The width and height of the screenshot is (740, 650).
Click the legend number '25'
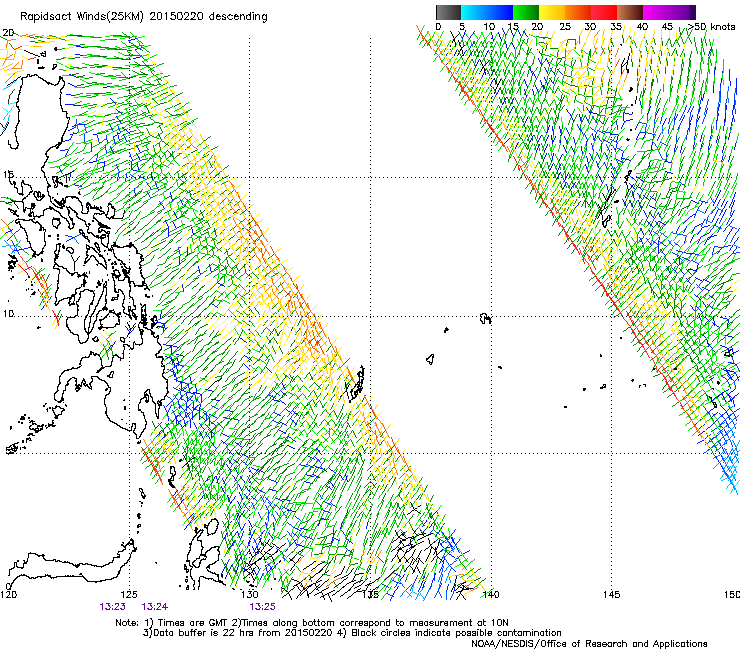pos(565,27)
